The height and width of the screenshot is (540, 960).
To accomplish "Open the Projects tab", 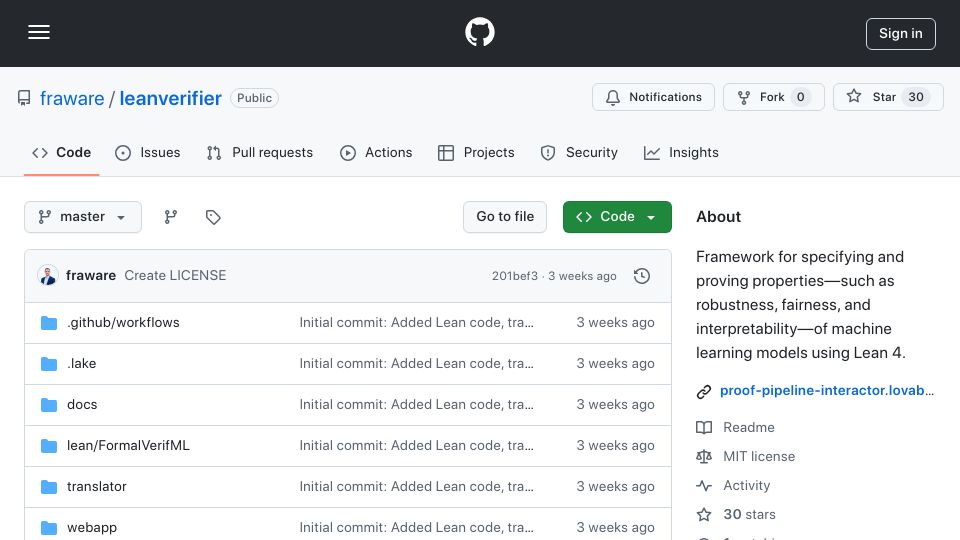I will click(476, 152).
